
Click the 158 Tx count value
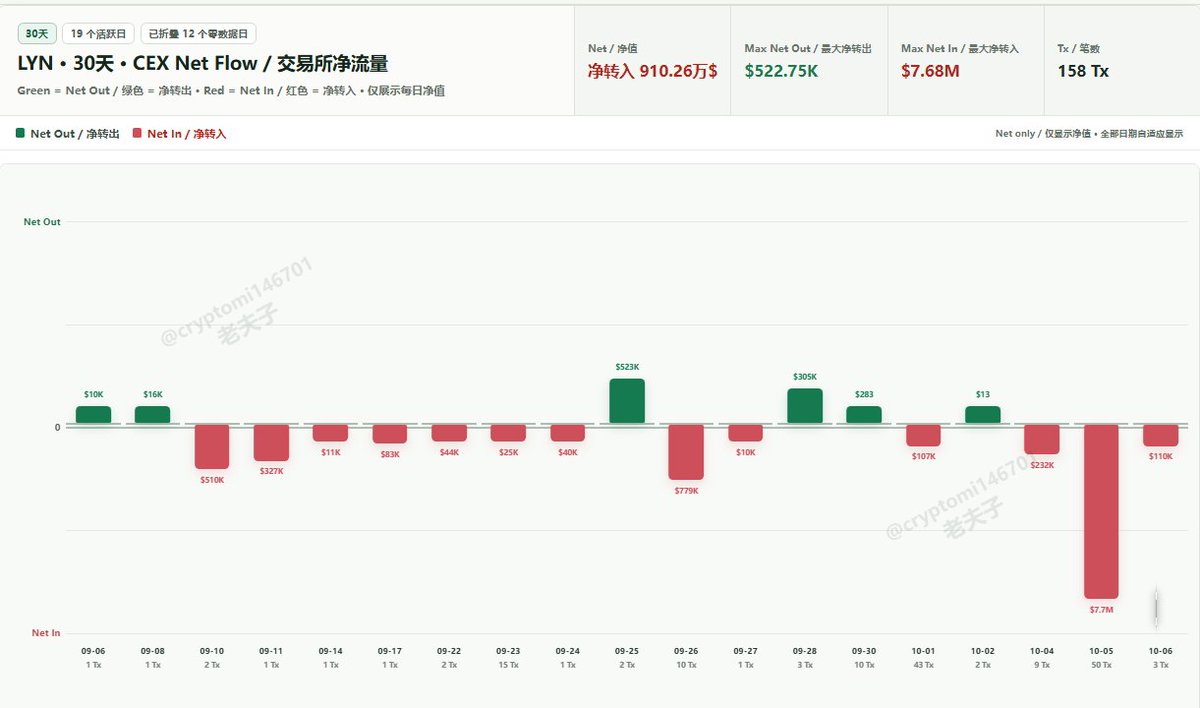[1083, 71]
